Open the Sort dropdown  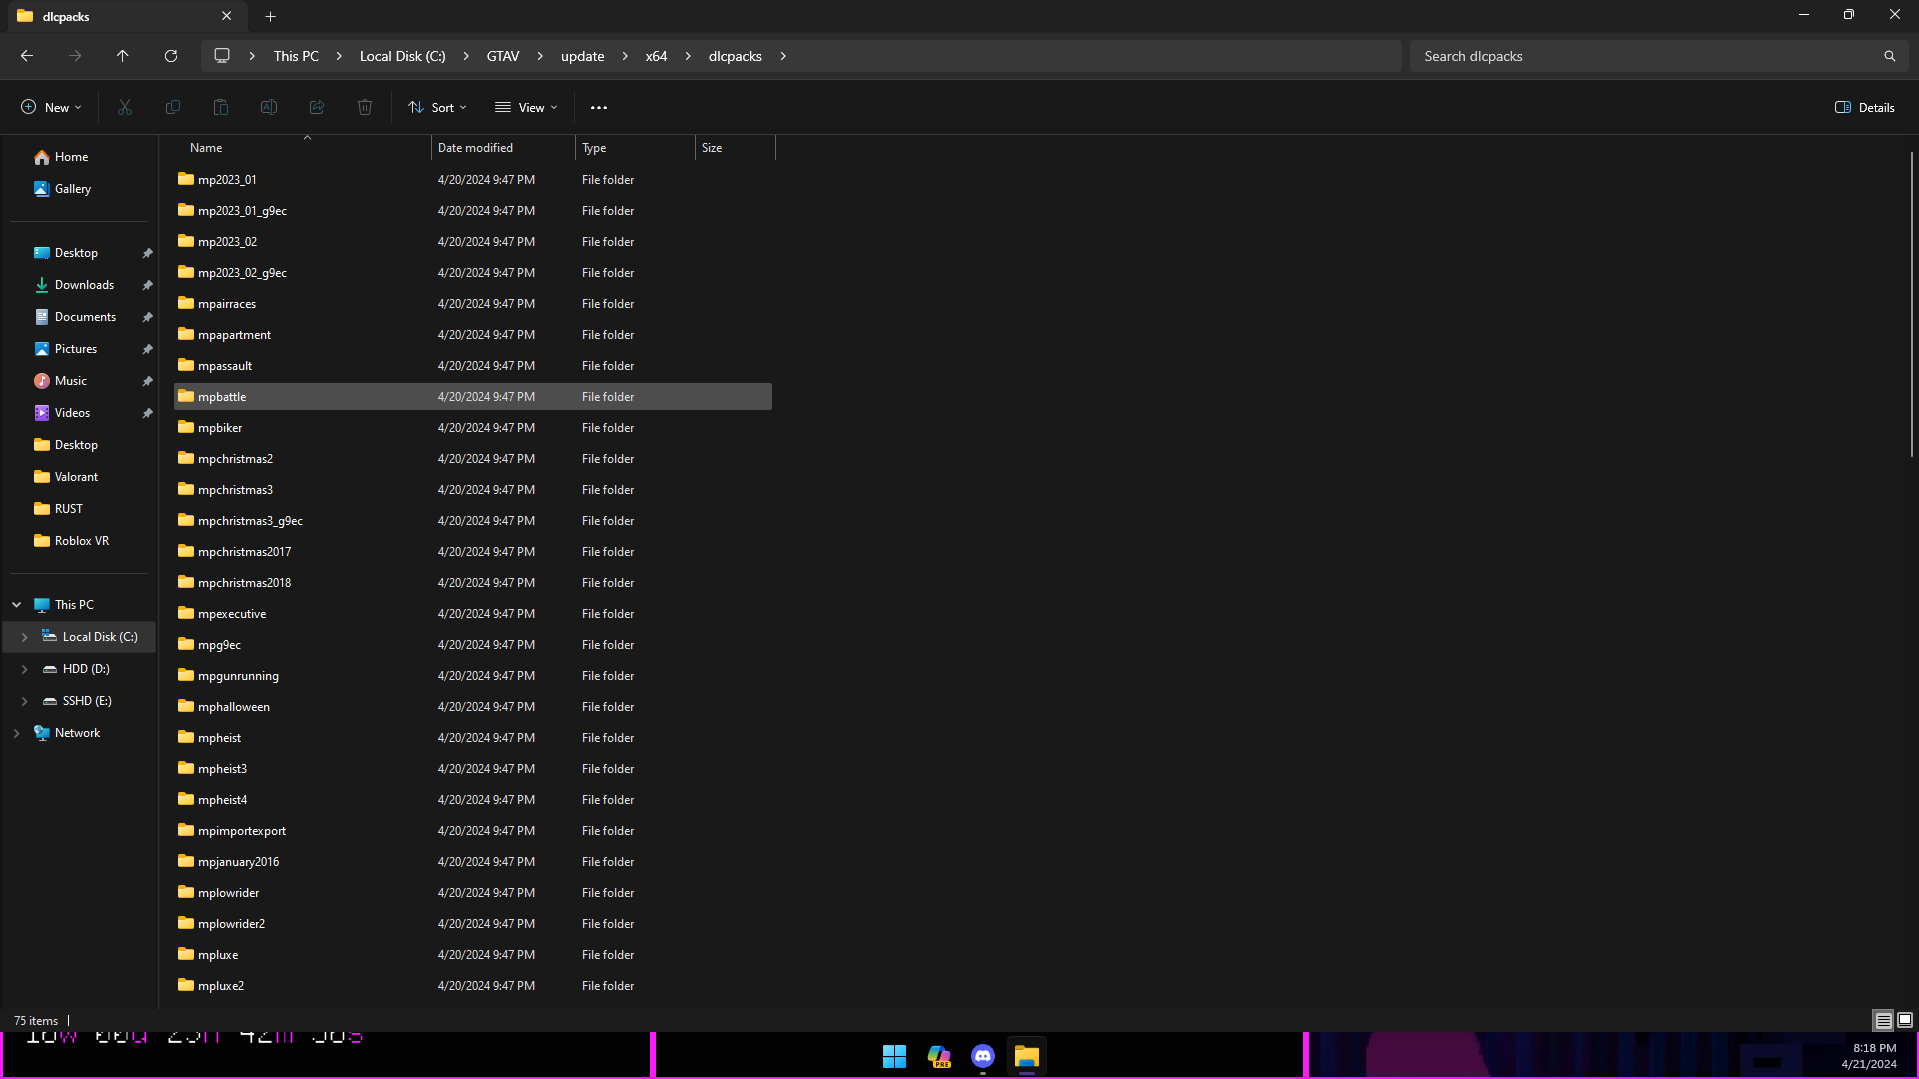[x=437, y=107]
